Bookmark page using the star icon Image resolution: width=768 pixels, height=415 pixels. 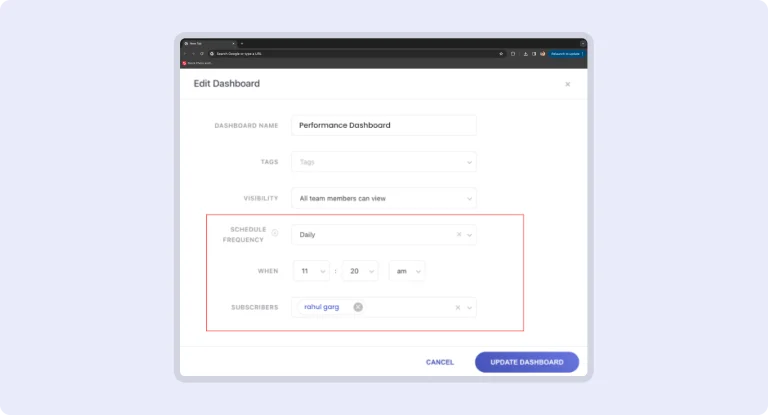[500, 53]
